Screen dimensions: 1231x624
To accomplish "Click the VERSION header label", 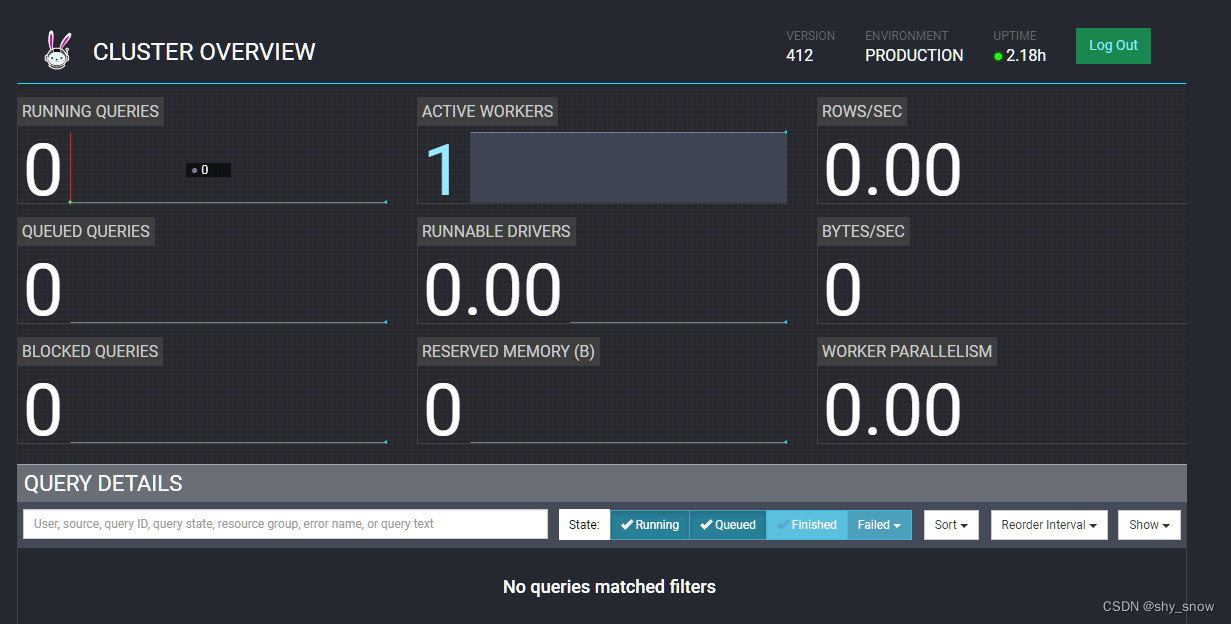I will click(x=810, y=36).
